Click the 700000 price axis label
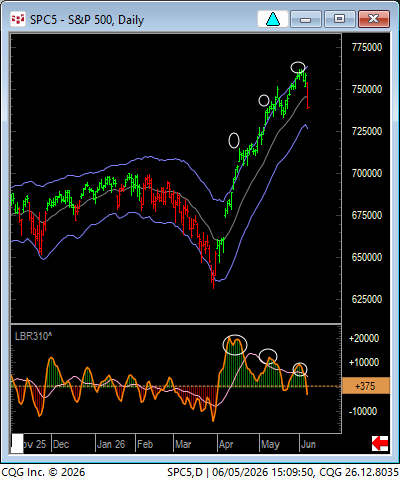The height and width of the screenshot is (480, 400). 367,173
